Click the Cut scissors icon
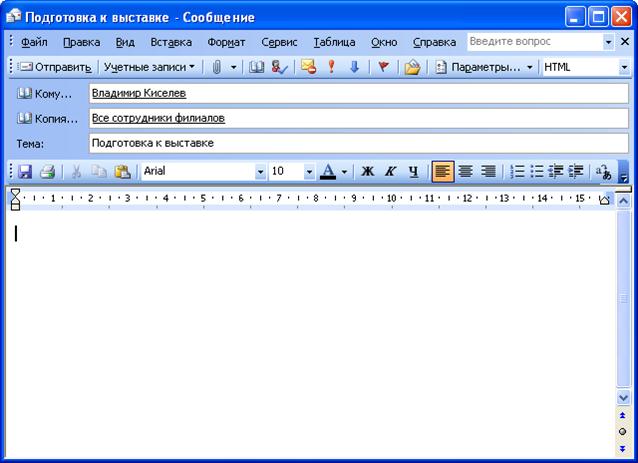 (76, 171)
